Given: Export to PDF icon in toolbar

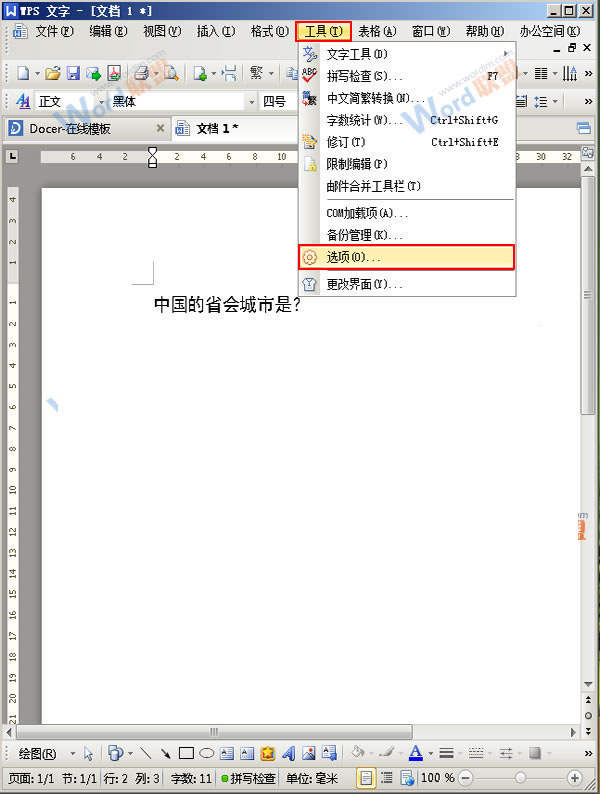Looking at the screenshot, I should tap(114, 74).
